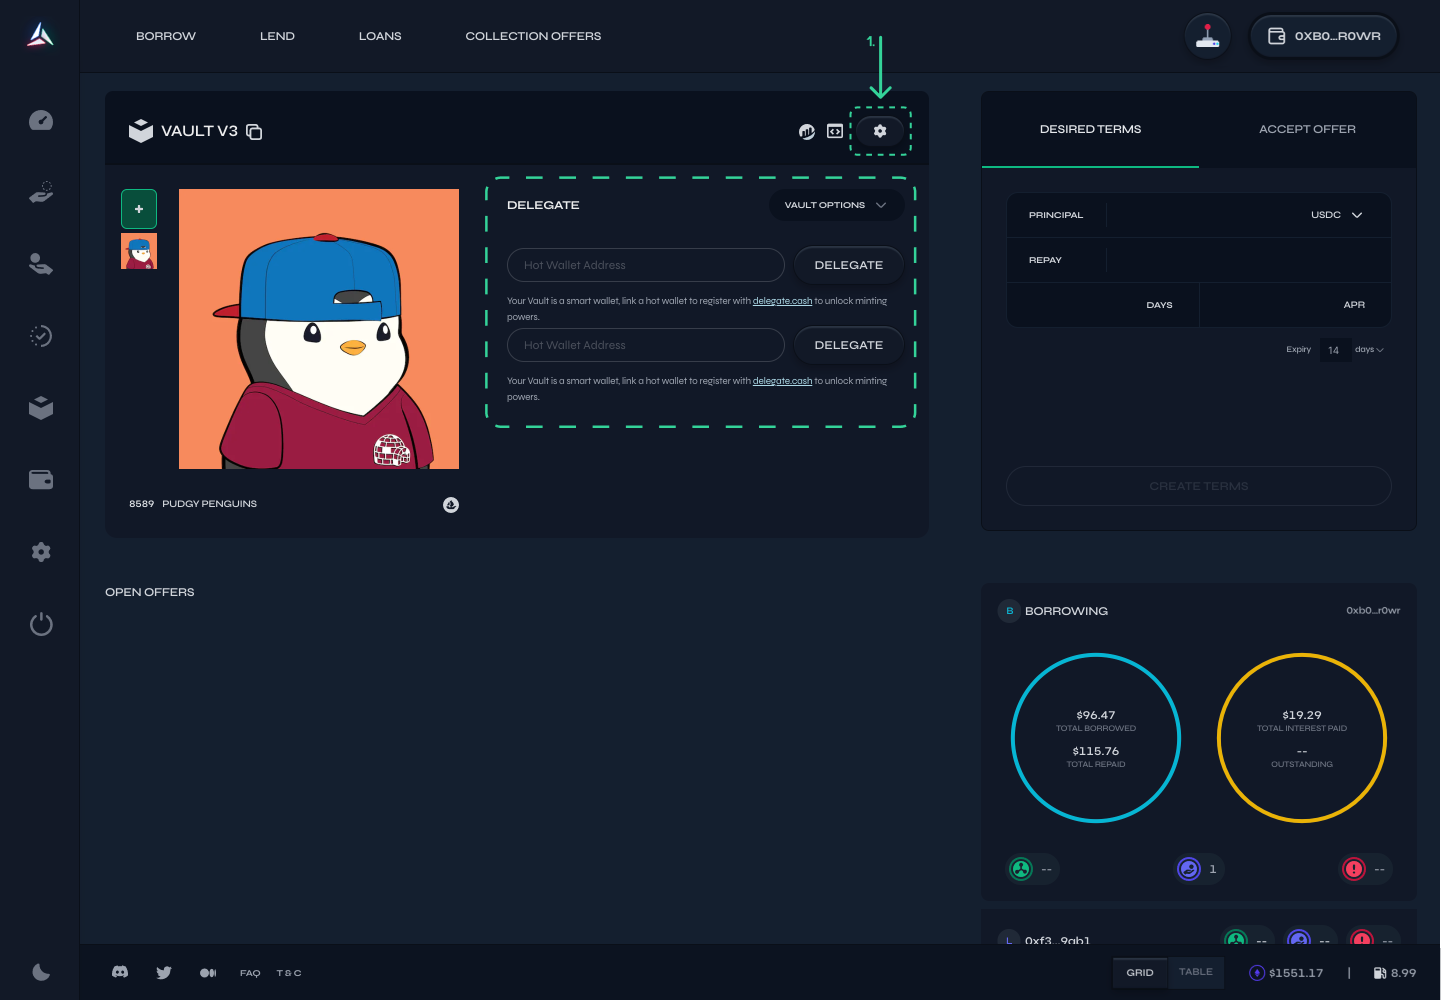Viewport: 1441px width, 1000px height.
Task: Go to the Borrow menu
Action: pos(166,36)
